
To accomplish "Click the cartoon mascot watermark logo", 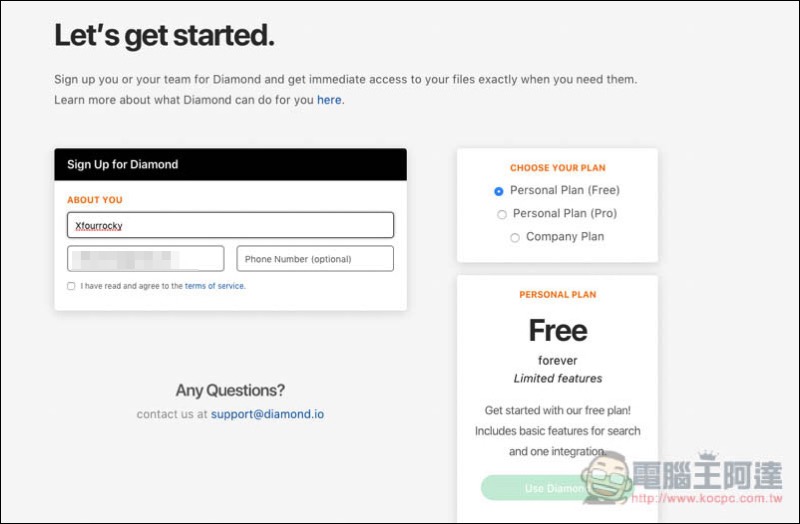I will point(606,477).
